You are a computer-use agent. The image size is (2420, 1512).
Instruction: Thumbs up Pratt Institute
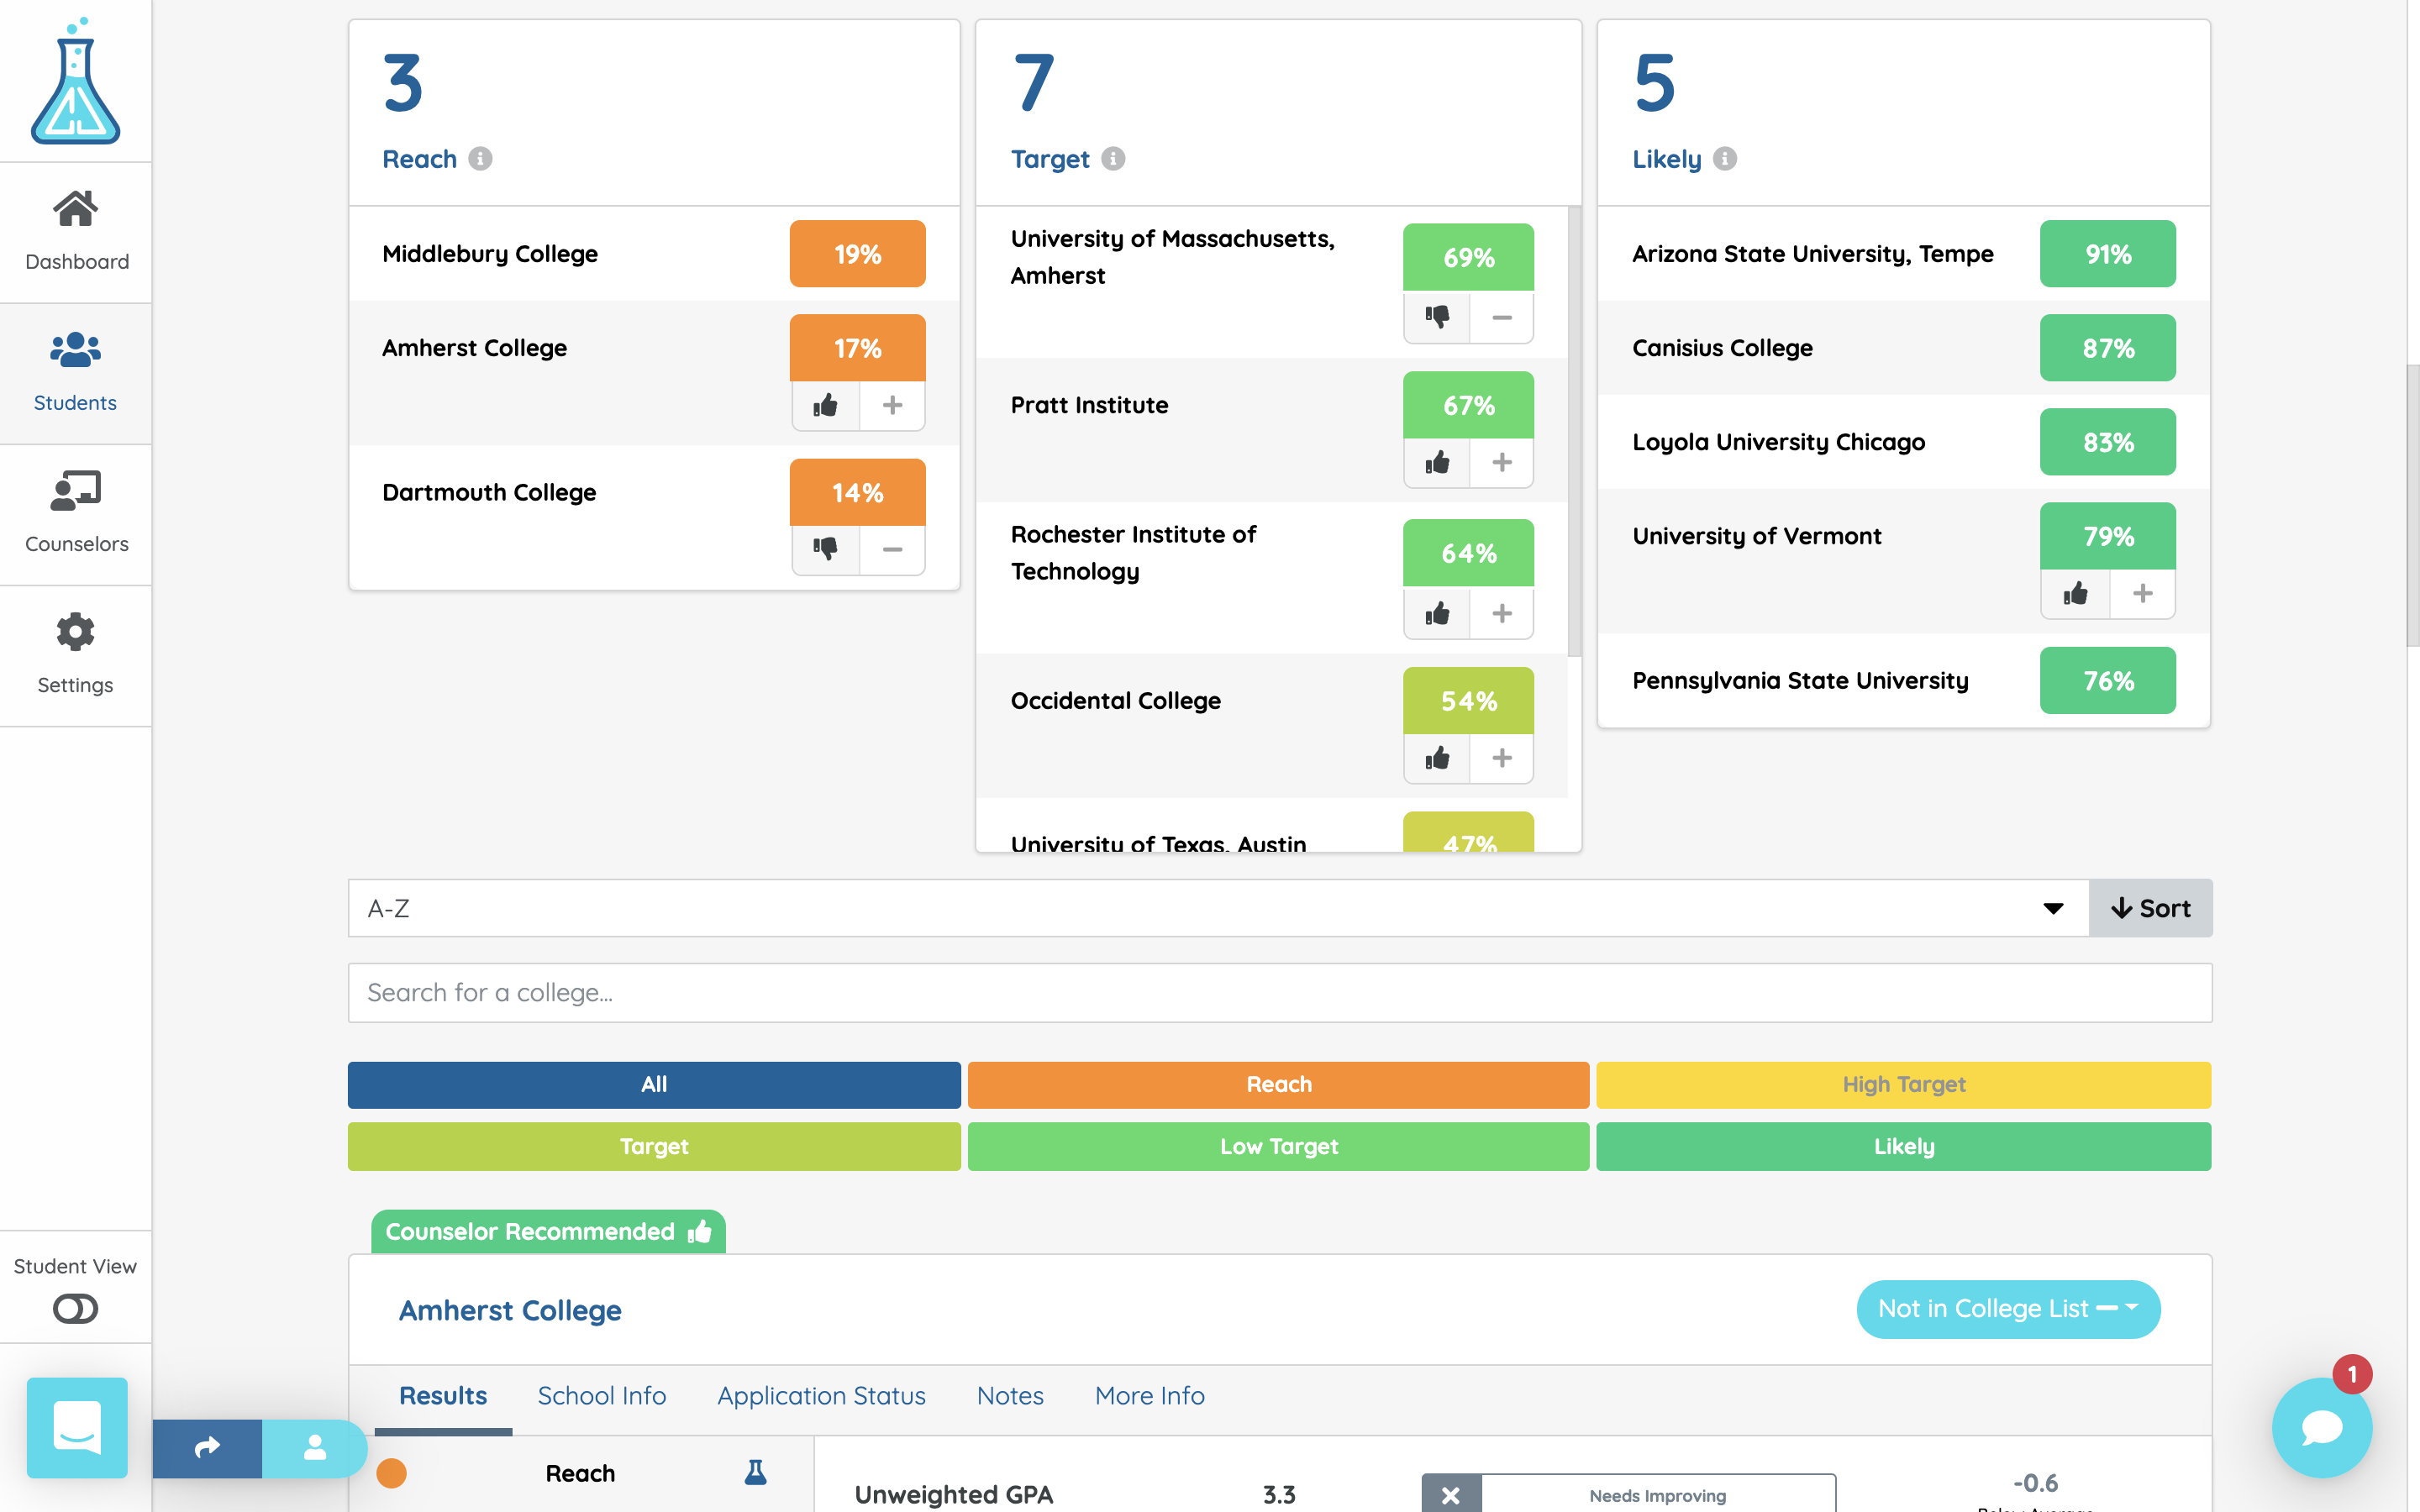click(x=1437, y=462)
